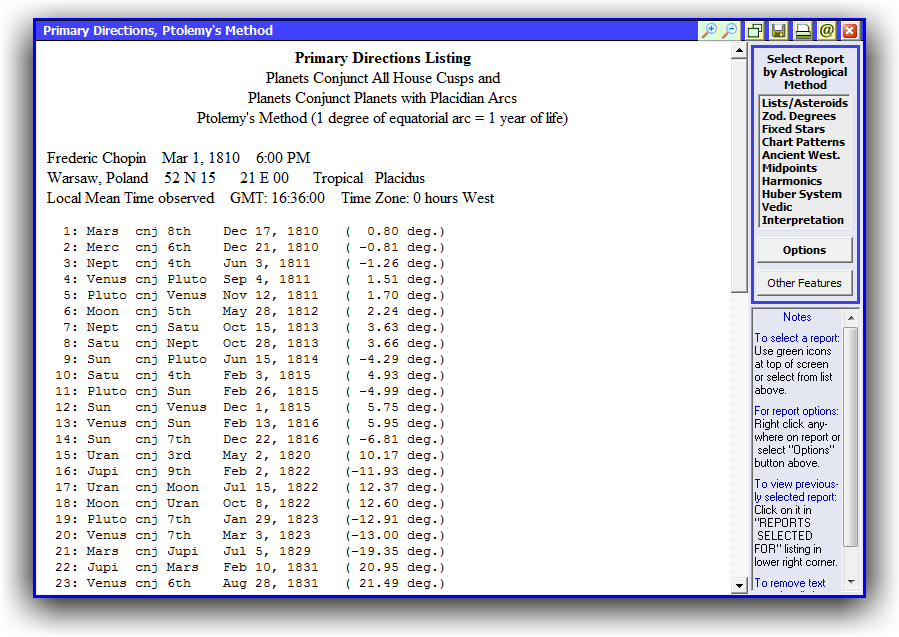Select Lists/Asteroids report method
The height and width of the screenshot is (637, 899).
pyautogui.click(x=804, y=103)
